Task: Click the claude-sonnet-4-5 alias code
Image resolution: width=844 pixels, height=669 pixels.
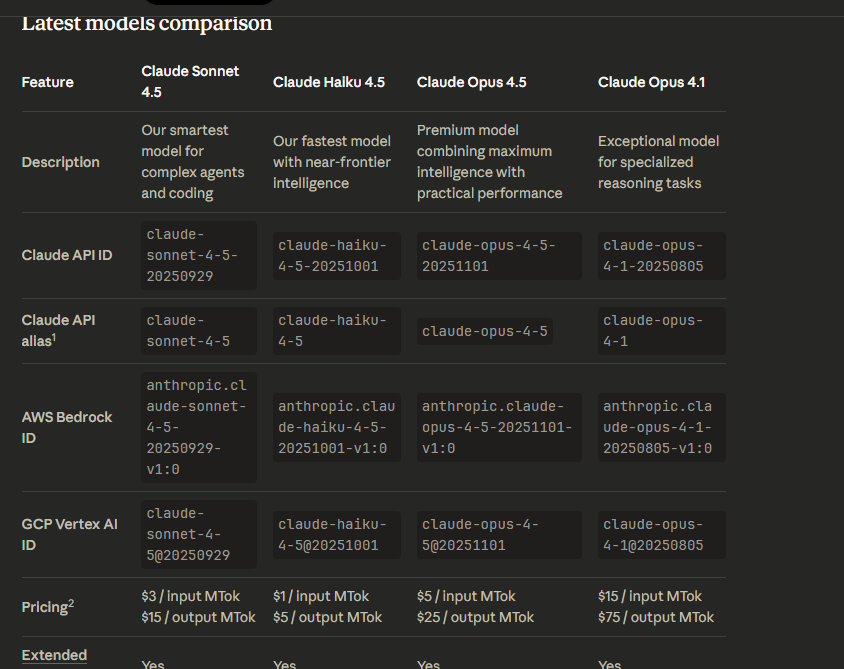Action: pos(198,330)
